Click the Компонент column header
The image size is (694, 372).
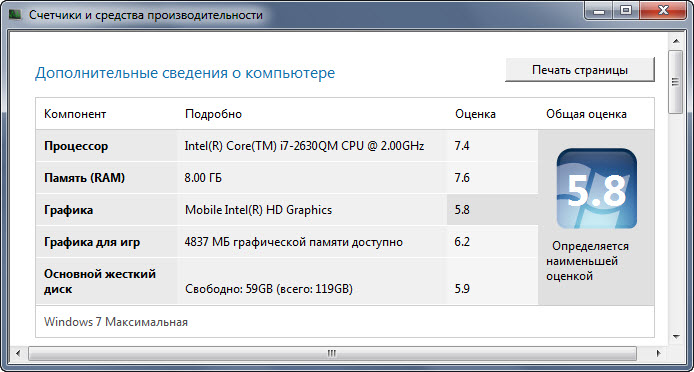pos(75,114)
